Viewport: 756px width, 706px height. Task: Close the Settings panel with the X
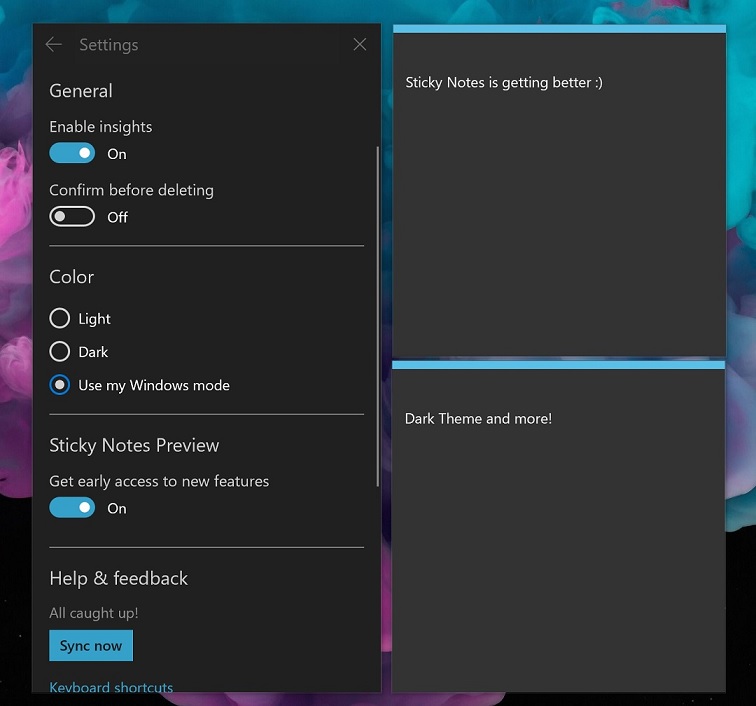point(360,44)
